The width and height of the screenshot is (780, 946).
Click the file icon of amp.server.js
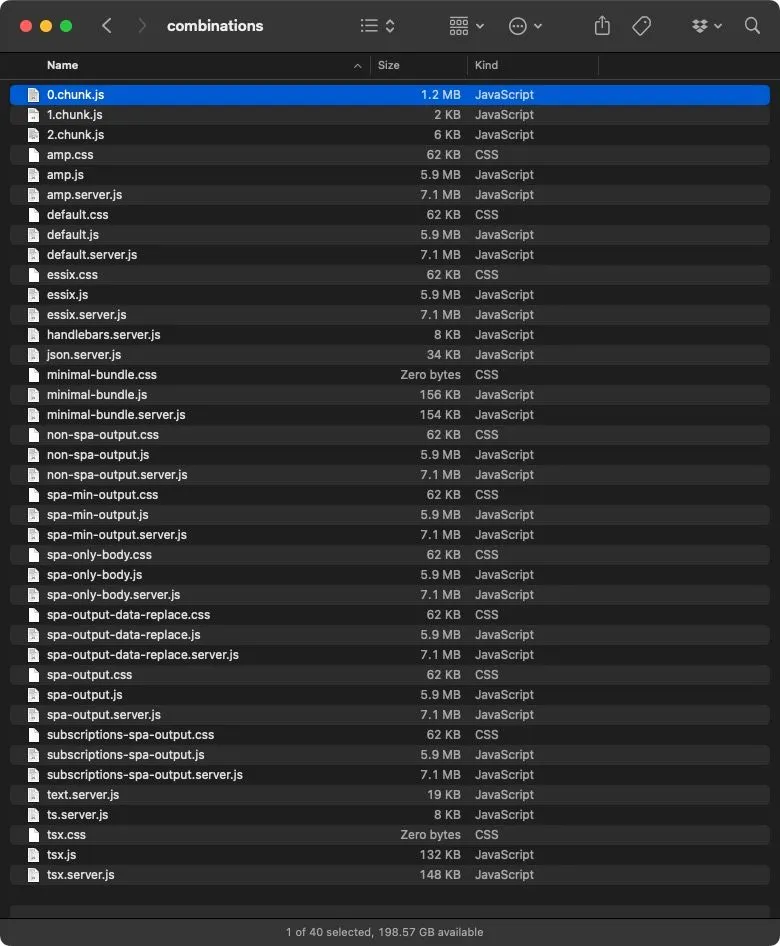tap(34, 195)
